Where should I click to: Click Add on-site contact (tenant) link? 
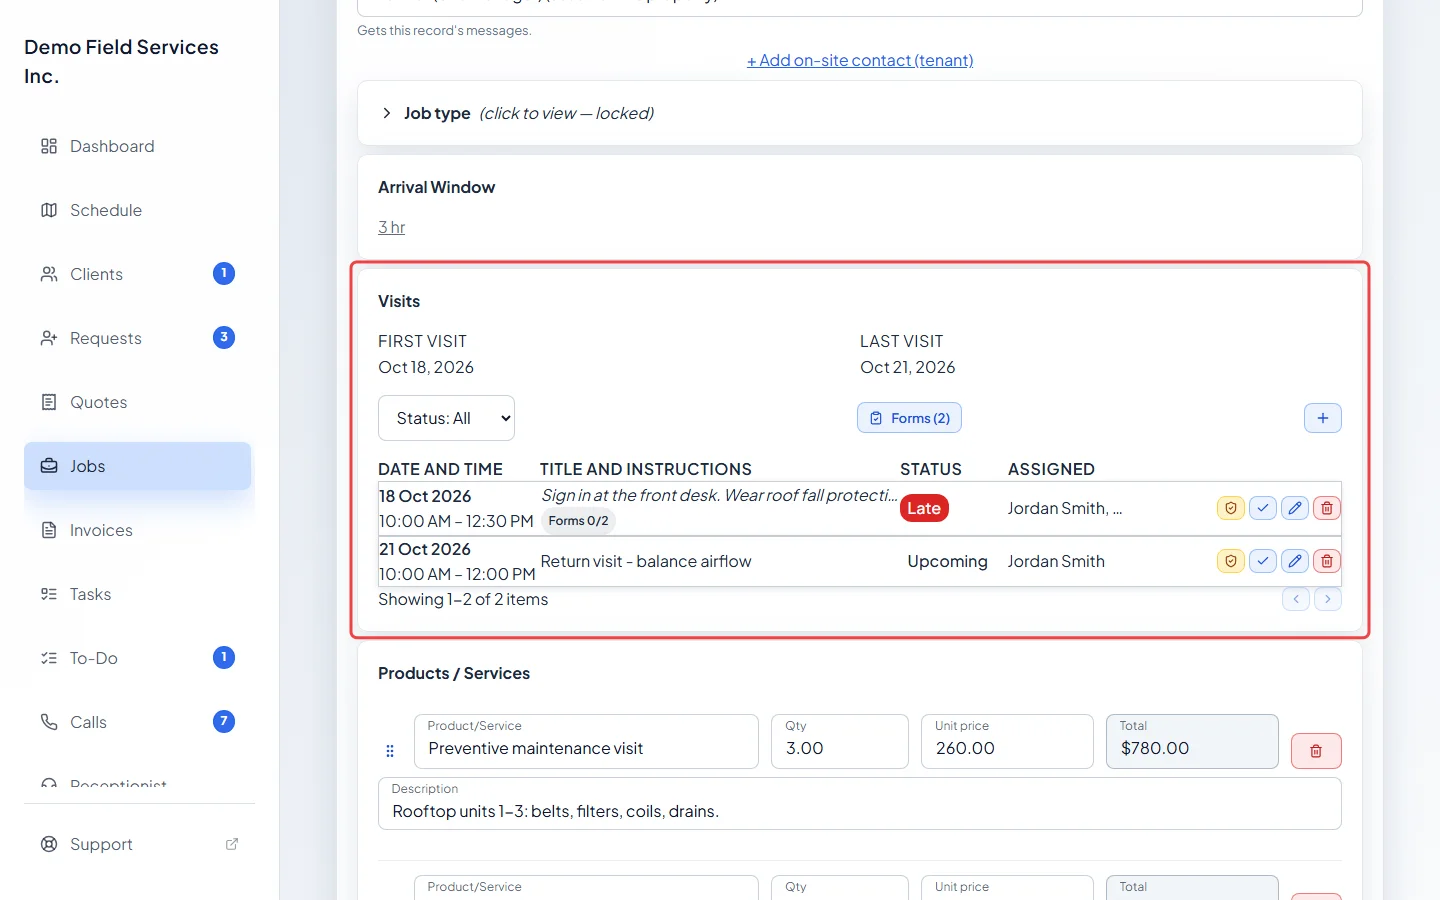(860, 60)
